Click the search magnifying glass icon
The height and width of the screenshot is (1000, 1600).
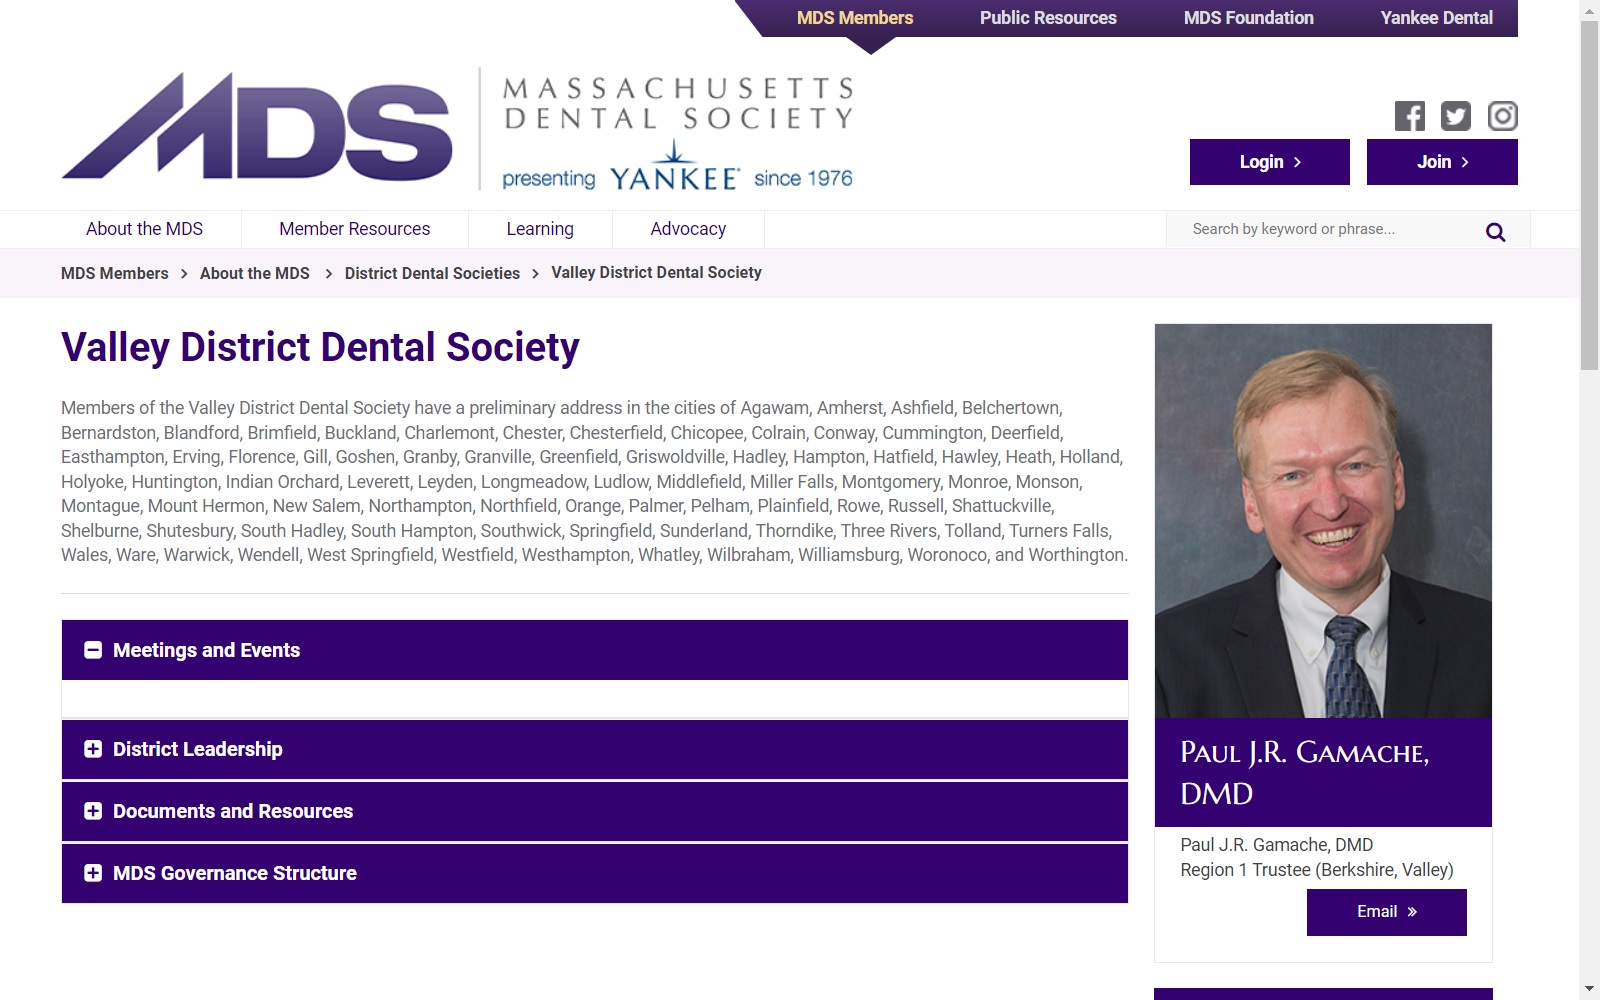[x=1495, y=232]
